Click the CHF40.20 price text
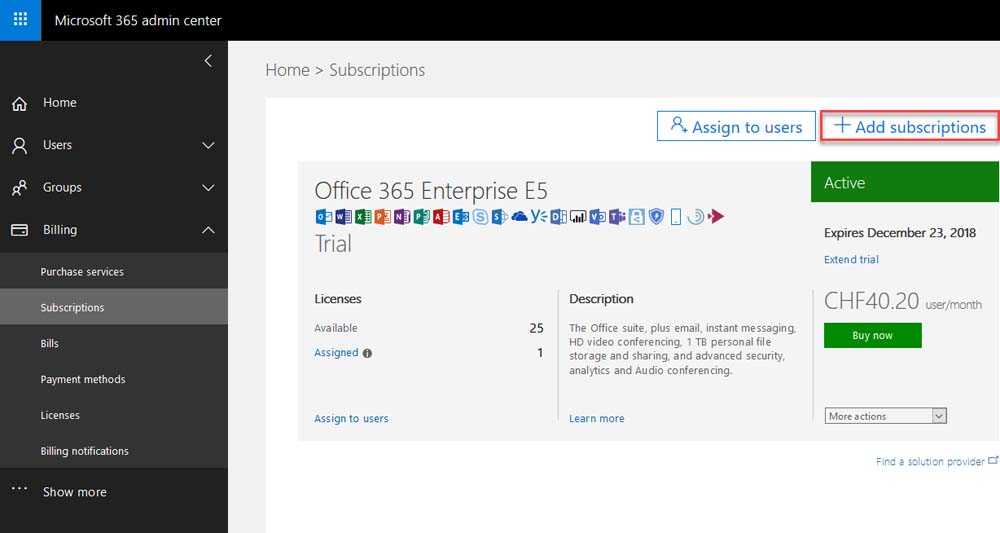 pyautogui.click(x=871, y=301)
